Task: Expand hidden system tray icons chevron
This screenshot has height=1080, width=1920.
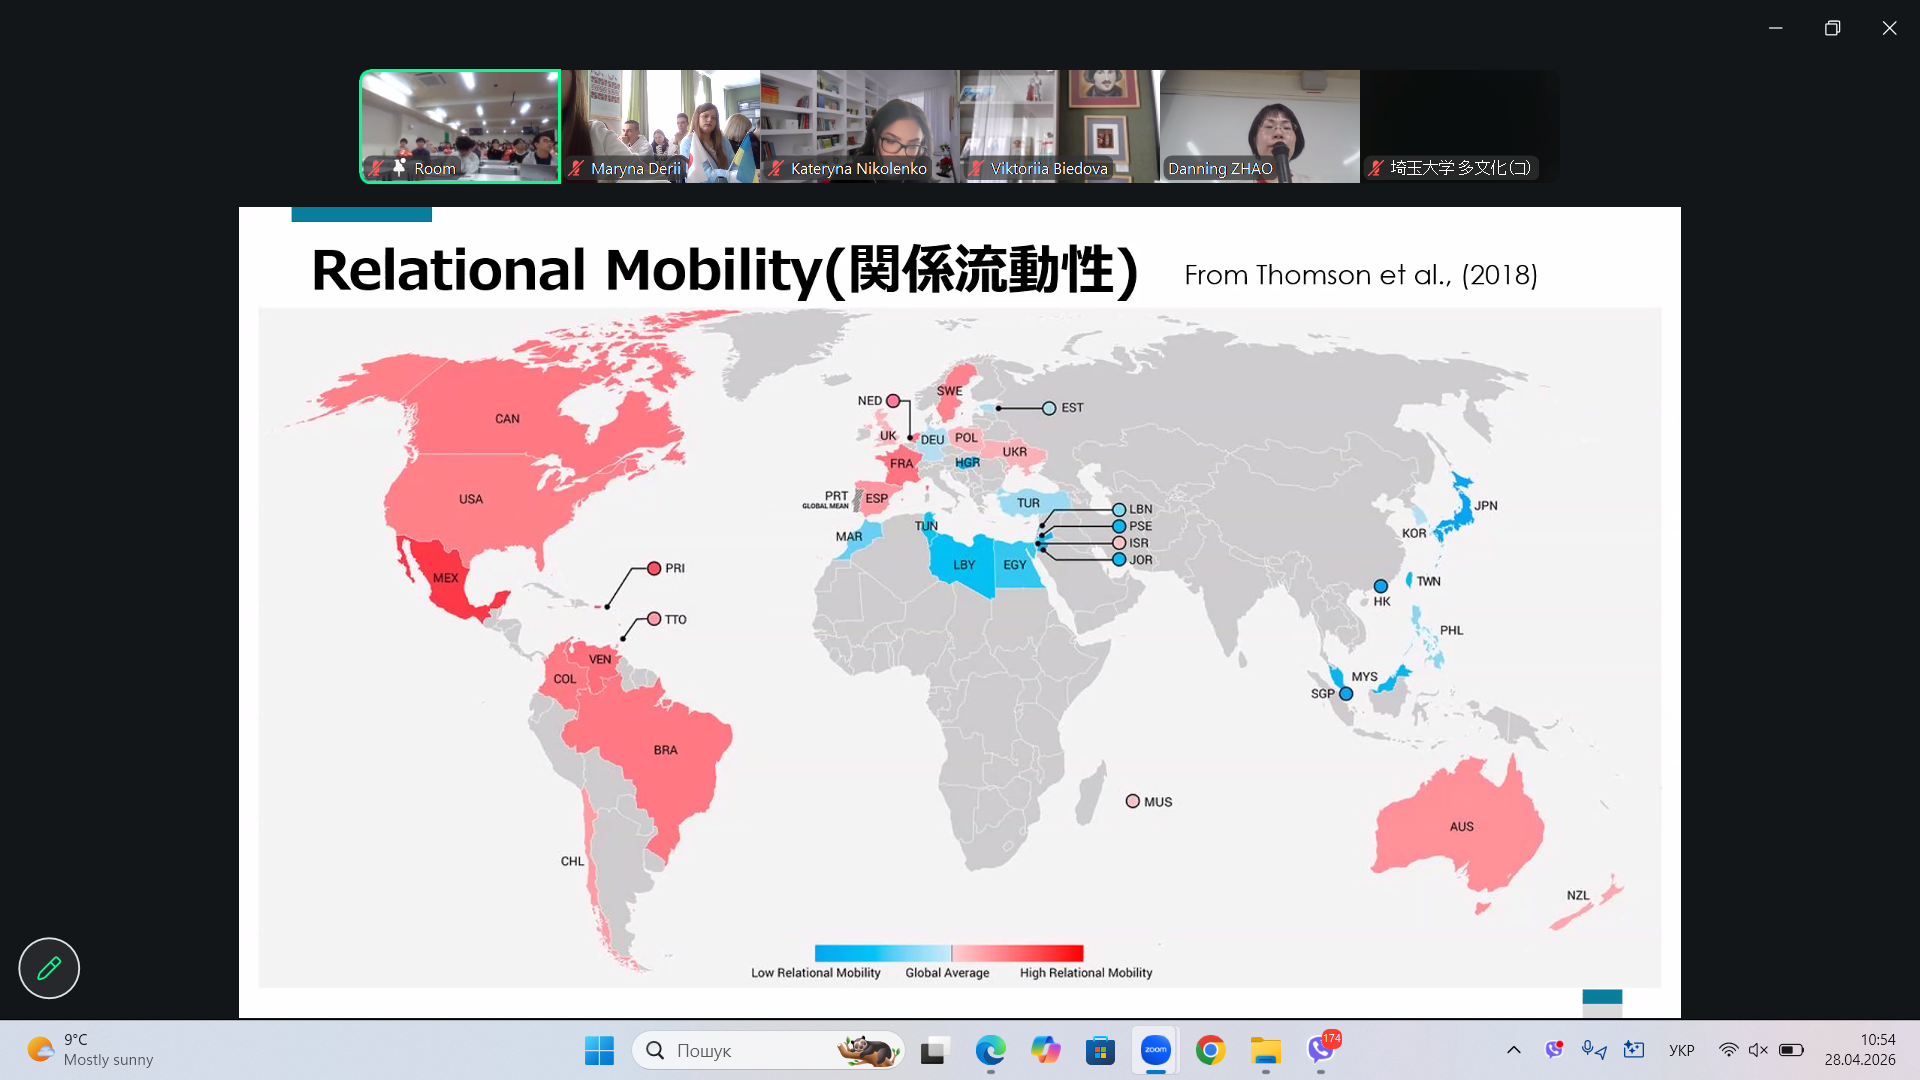Action: [x=1513, y=1050]
